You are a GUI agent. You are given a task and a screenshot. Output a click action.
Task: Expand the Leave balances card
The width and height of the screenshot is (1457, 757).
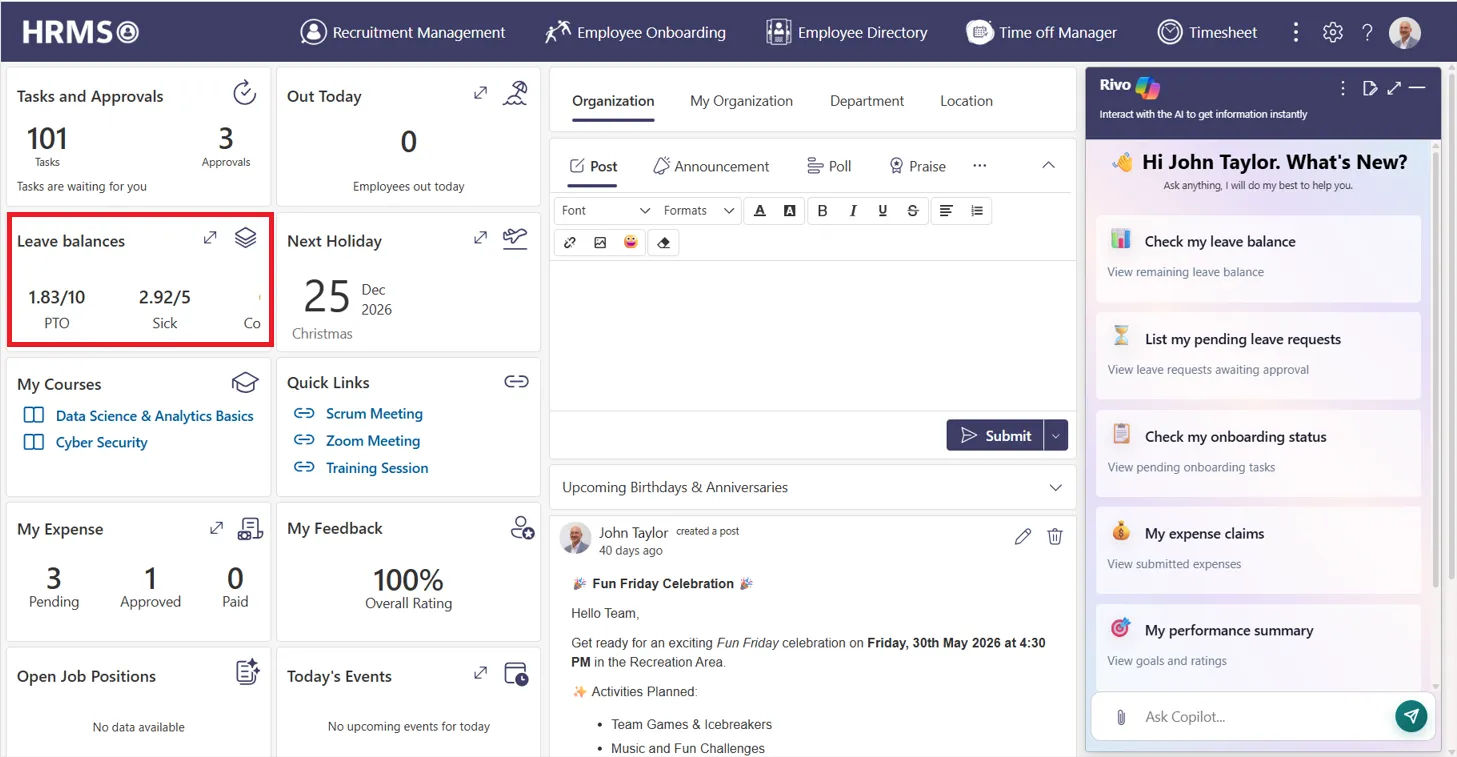click(210, 238)
